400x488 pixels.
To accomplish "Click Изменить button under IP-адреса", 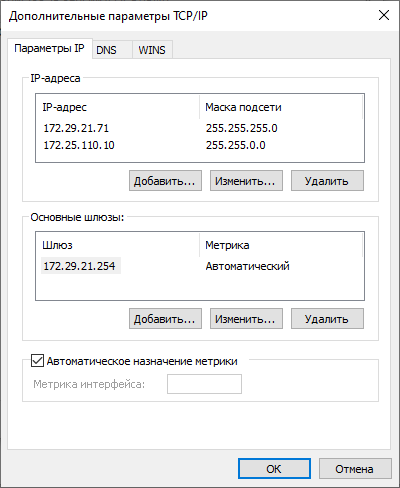I will [246, 181].
